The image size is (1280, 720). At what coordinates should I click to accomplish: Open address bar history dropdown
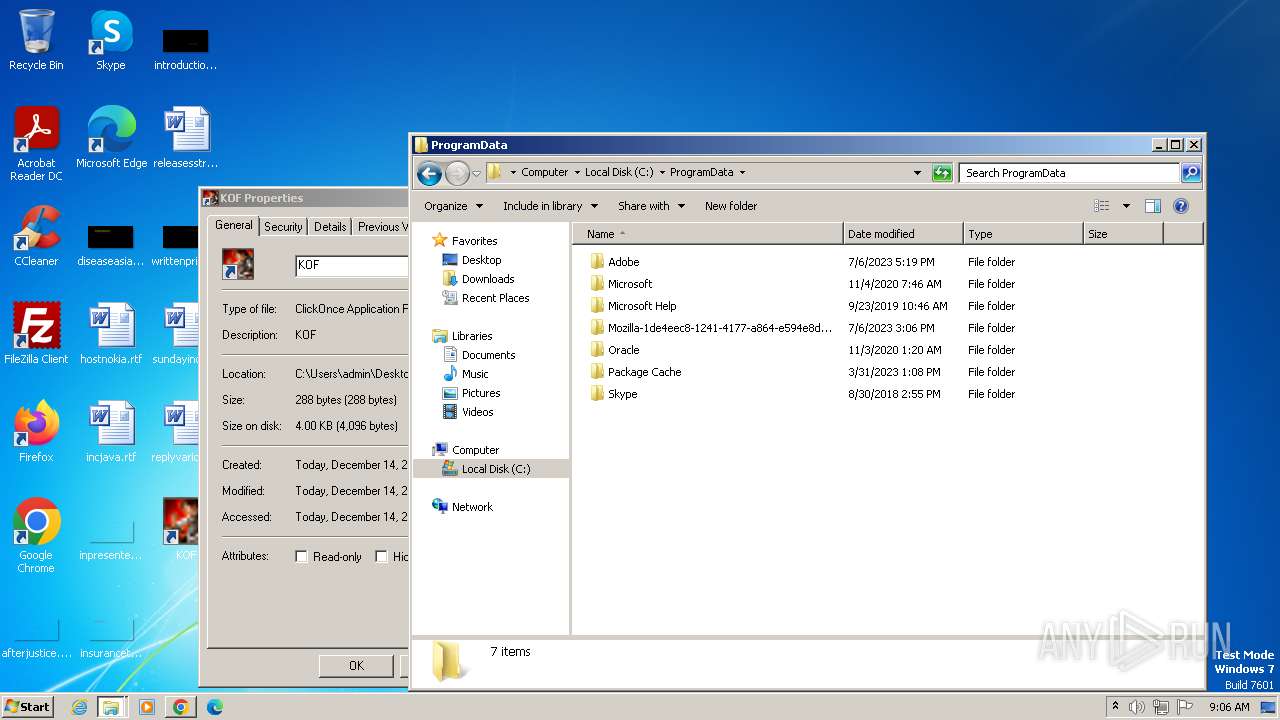[x=917, y=173]
